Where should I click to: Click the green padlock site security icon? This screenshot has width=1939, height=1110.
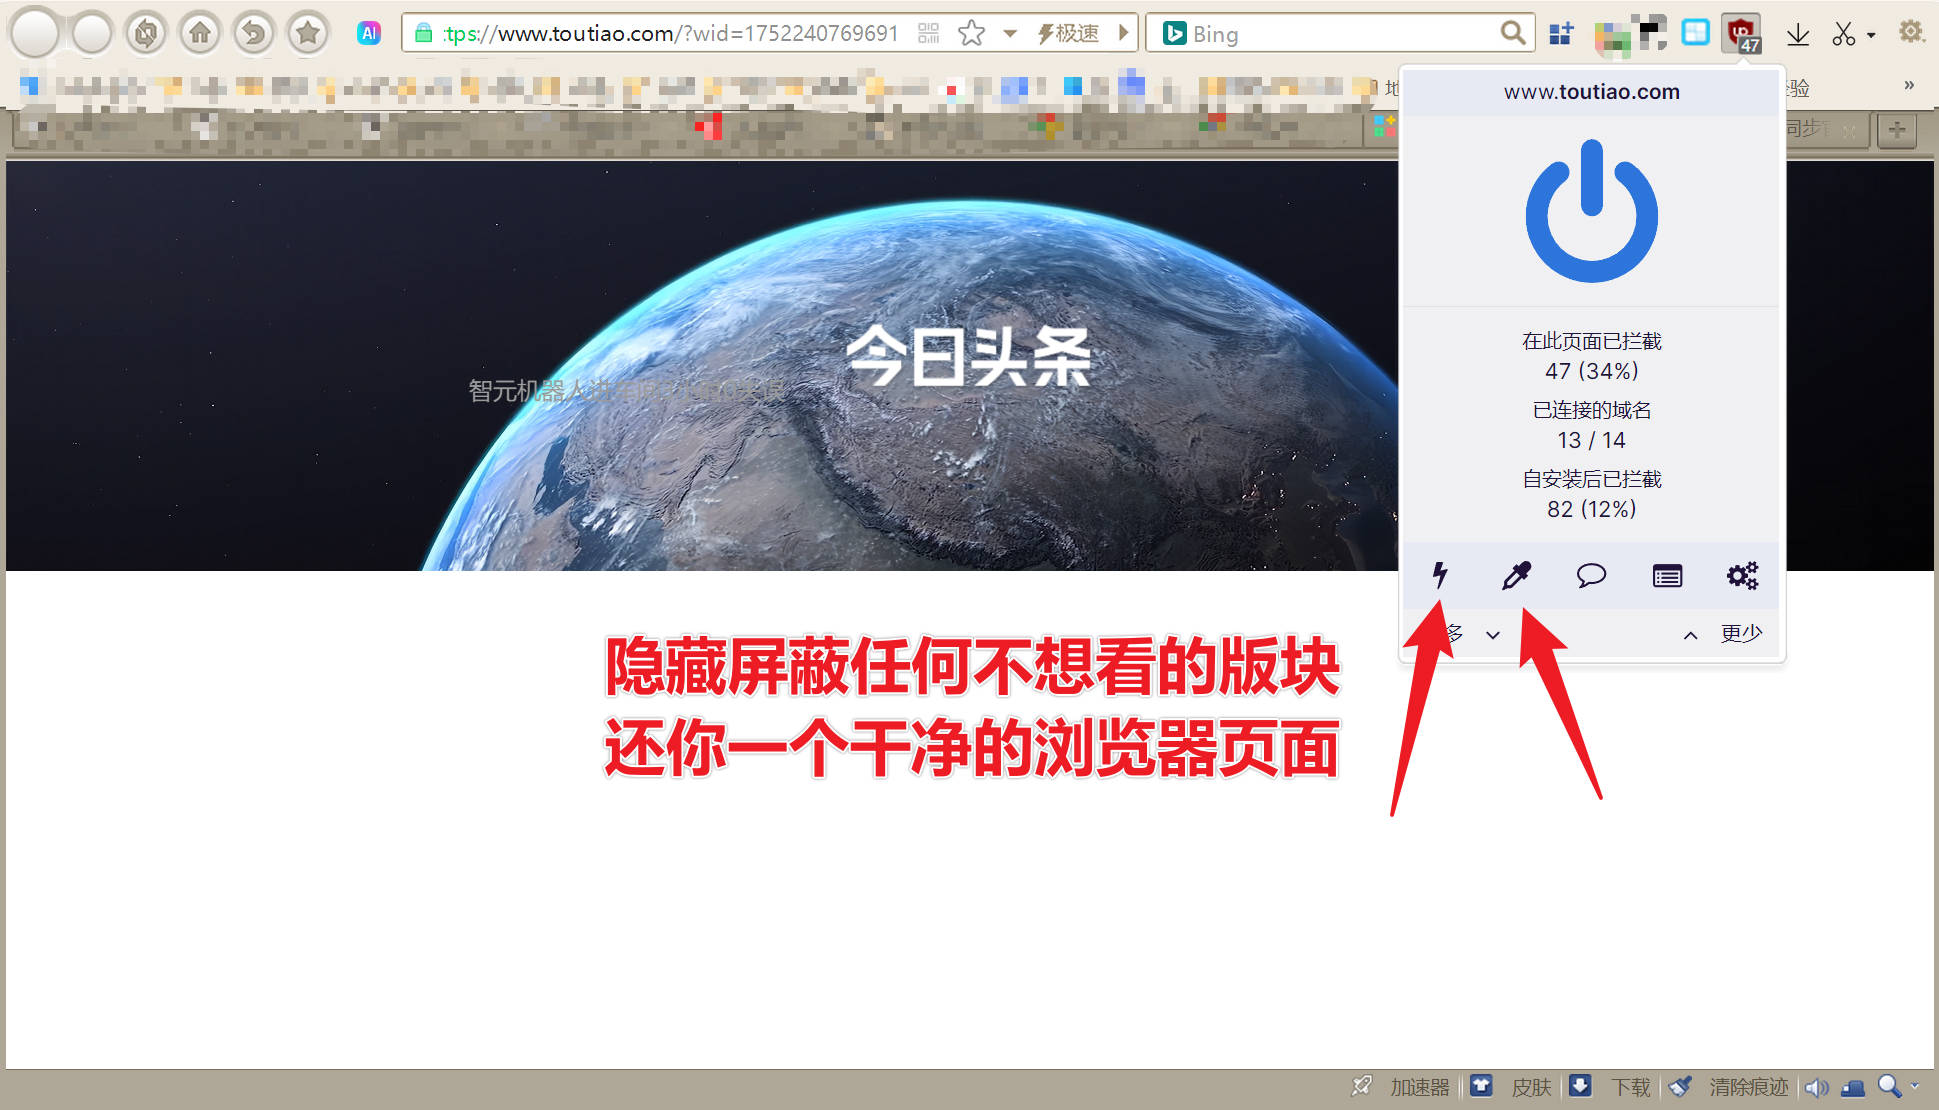pos(423,33)
